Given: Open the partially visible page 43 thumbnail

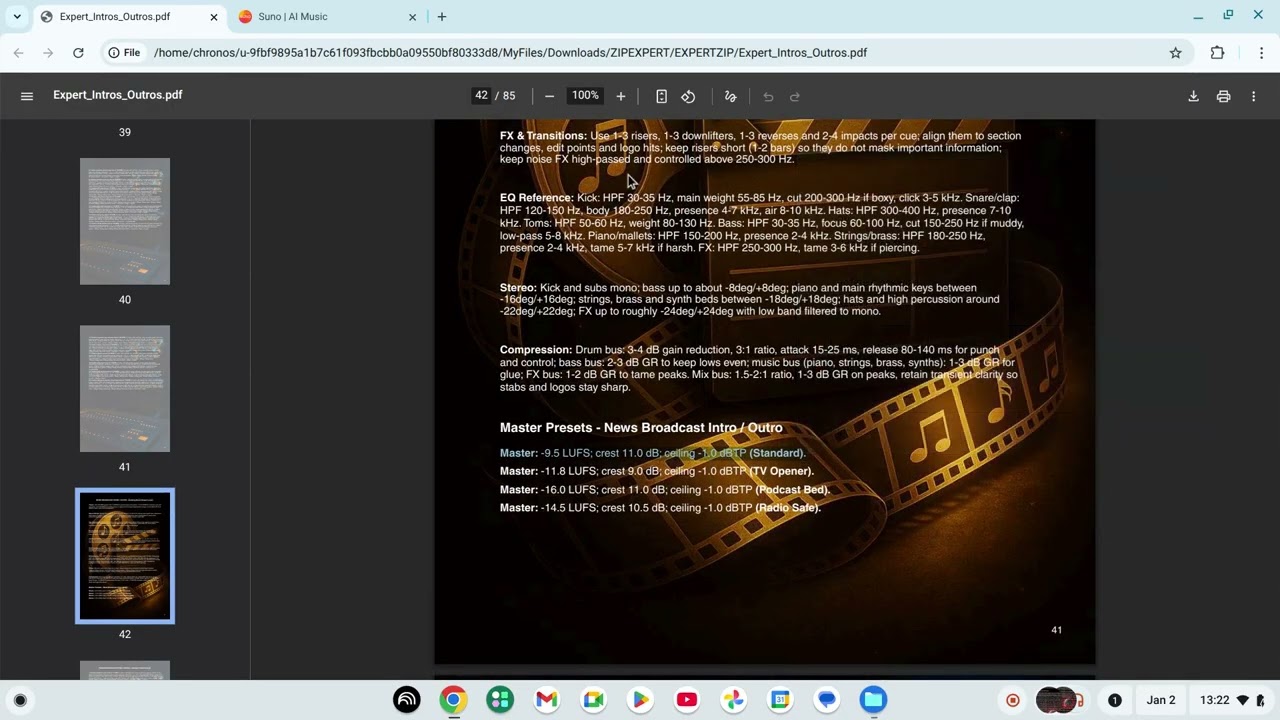Looking at the screenshot, I should [x=125, y=670].
